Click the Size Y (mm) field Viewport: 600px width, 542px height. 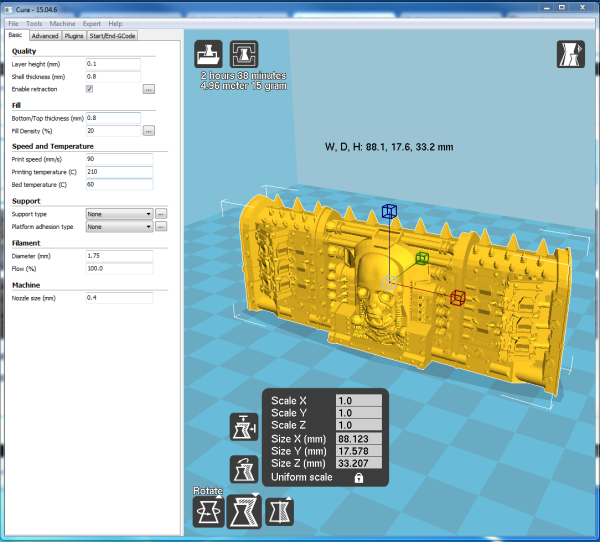pos(359,451)
